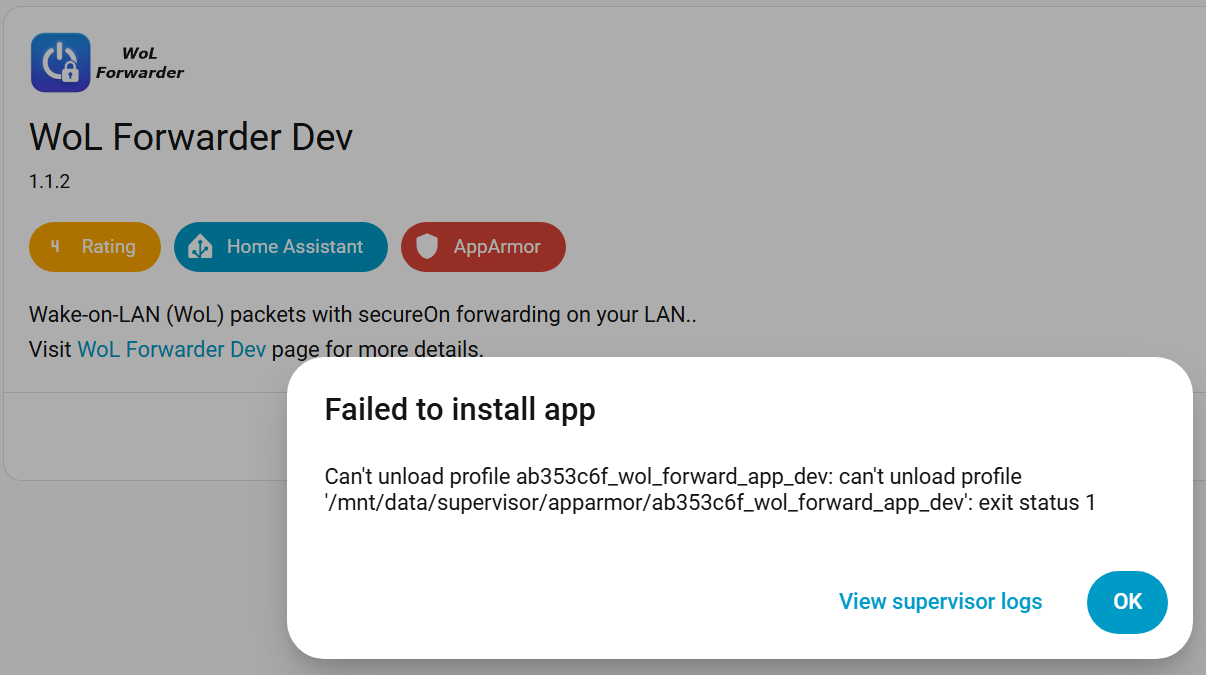The width and height of the screenshot is (1206, 675).
Task: Confirm the error dialog with OK
Action: [1127, 602]
